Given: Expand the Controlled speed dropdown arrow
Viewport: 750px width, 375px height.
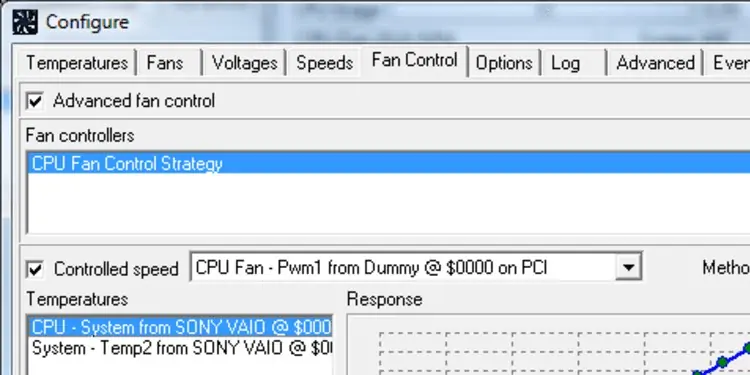Looking at the screenshot, I should [628, 267].
